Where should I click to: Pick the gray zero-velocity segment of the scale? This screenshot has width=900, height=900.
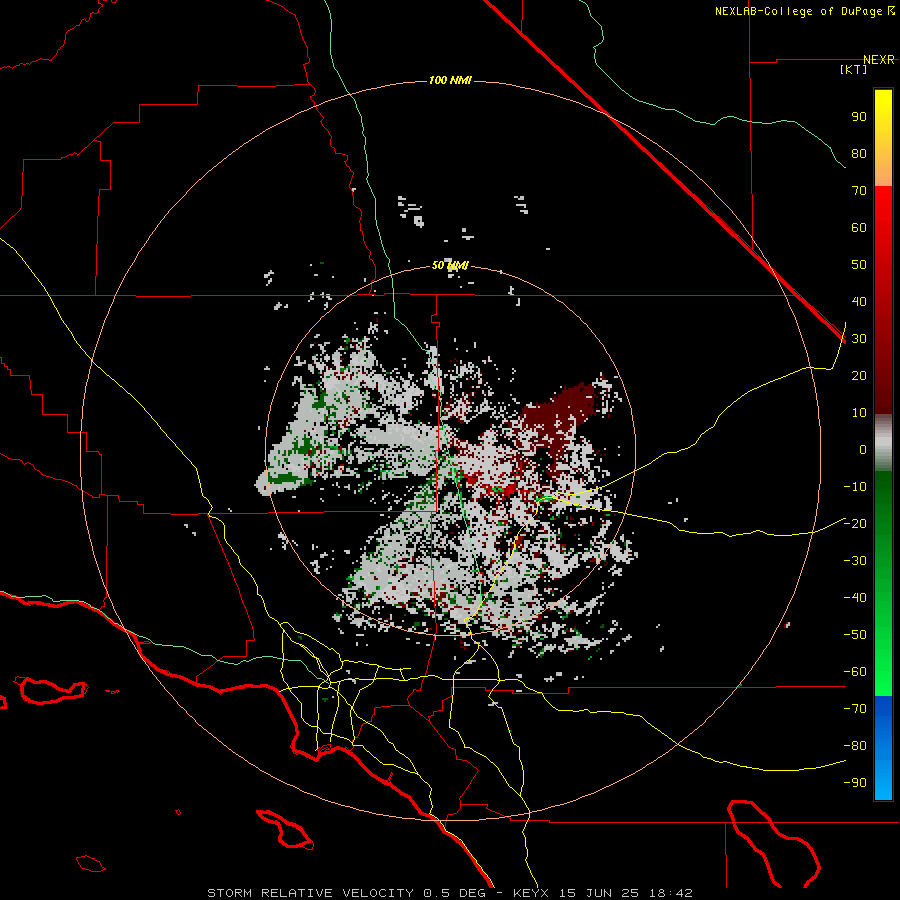[x=883, y=443]
